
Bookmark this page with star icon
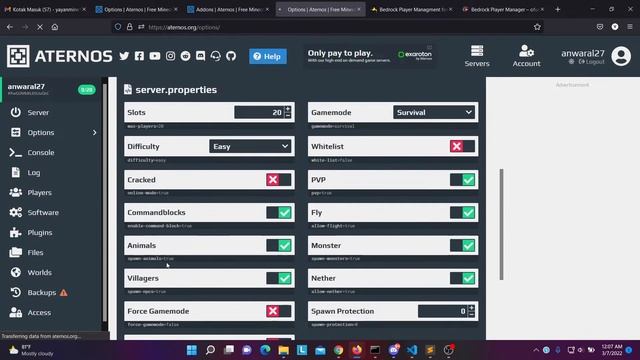(x=537, y=27)
